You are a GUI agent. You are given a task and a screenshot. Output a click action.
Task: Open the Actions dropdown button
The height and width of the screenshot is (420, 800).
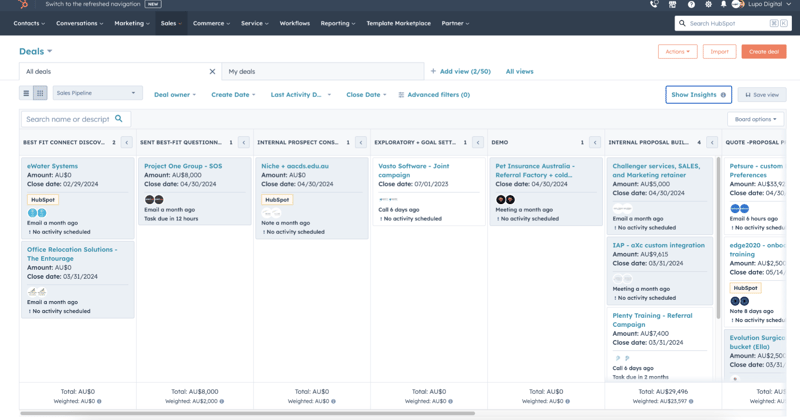[678, 52]
